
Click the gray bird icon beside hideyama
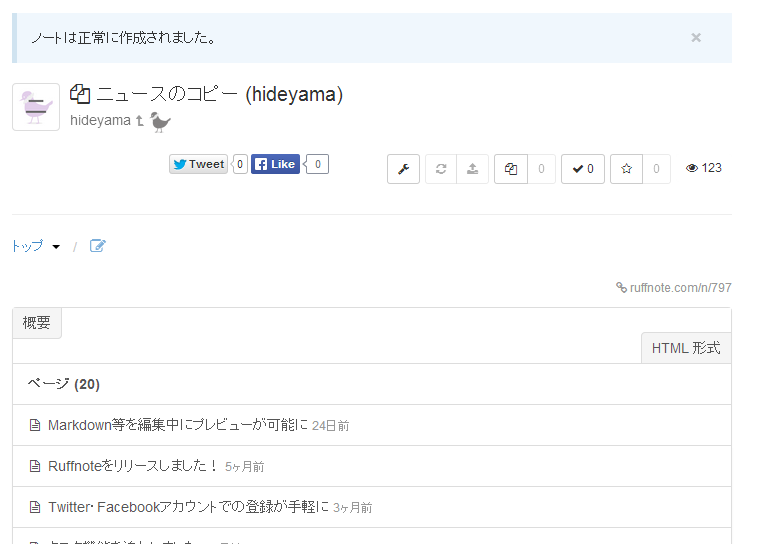click(160, 121)
